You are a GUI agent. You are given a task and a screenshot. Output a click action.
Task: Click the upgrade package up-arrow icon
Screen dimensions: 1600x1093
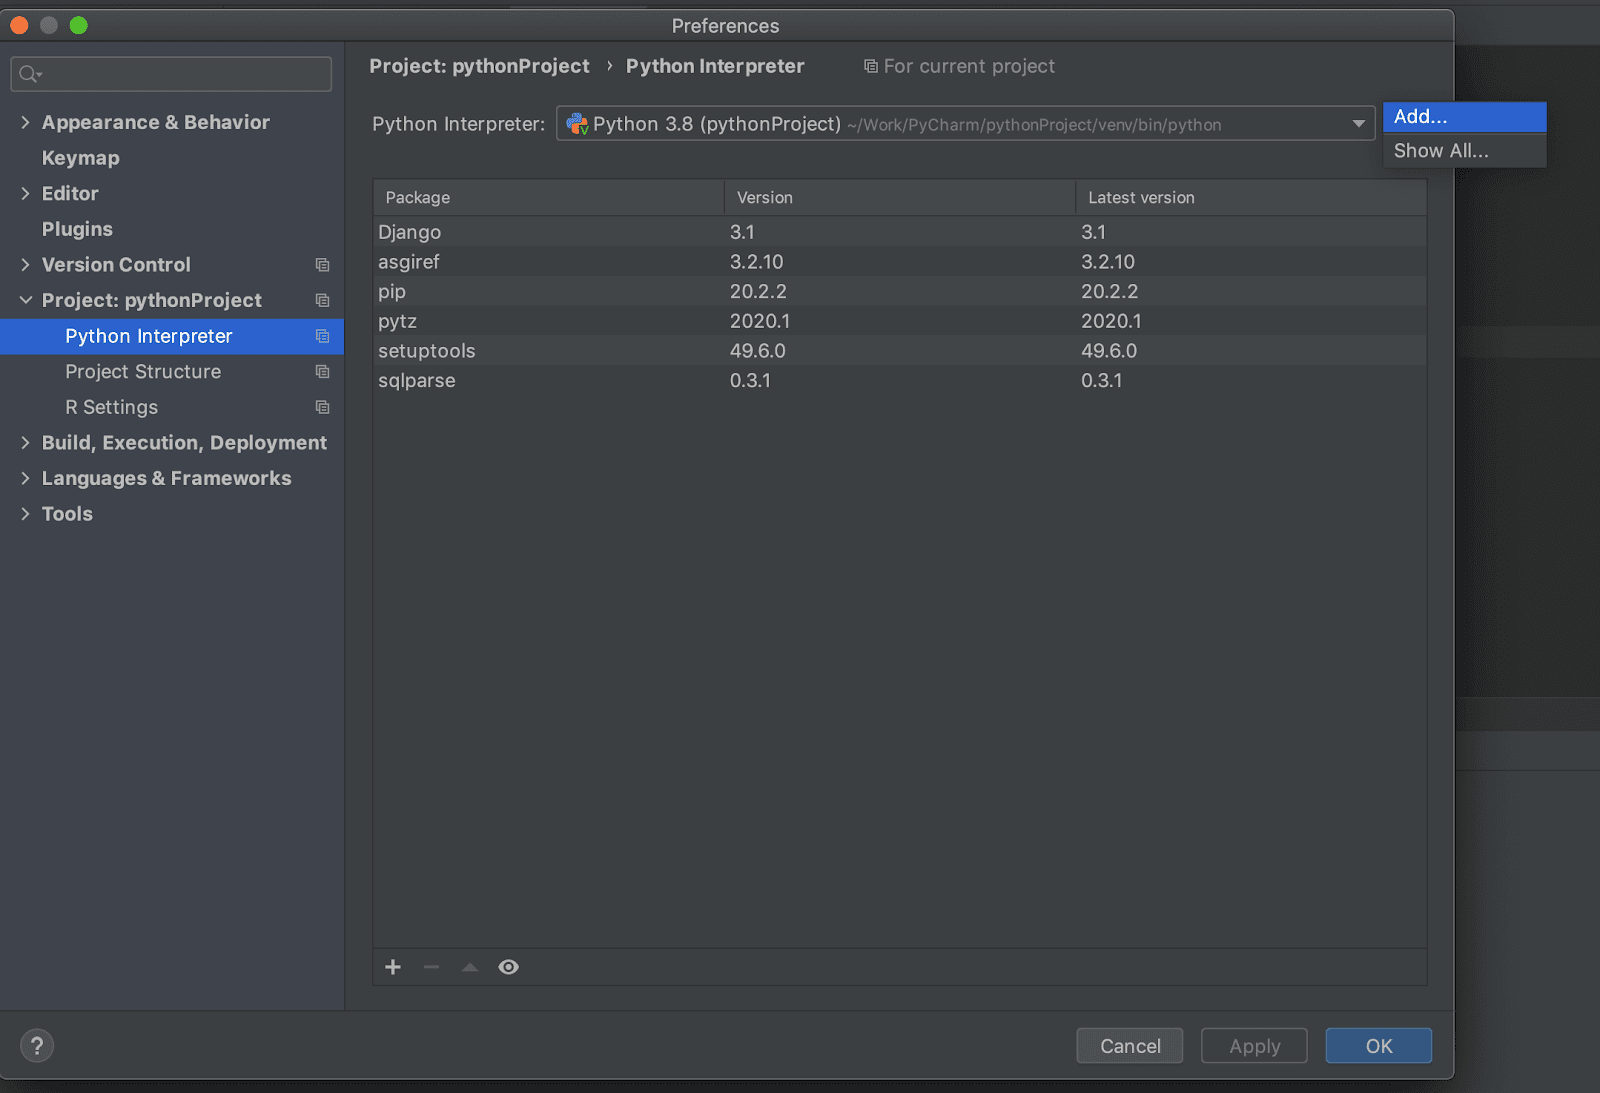[x=470, y=967]
